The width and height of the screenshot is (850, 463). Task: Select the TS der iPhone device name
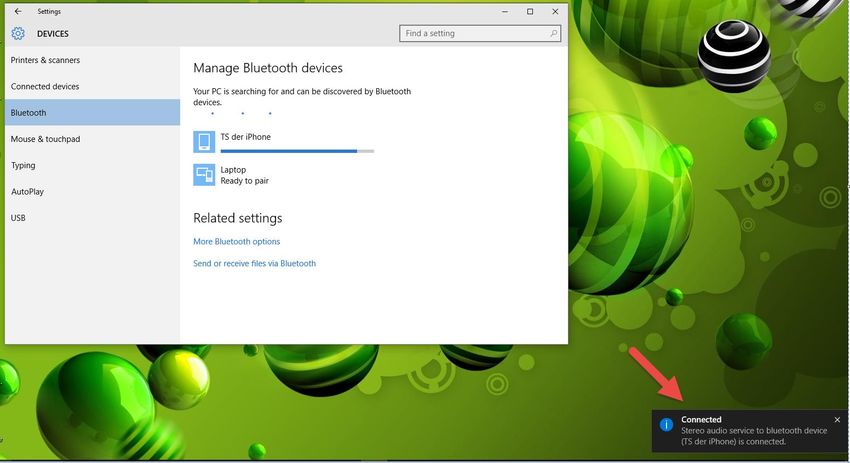pos(246,137)
